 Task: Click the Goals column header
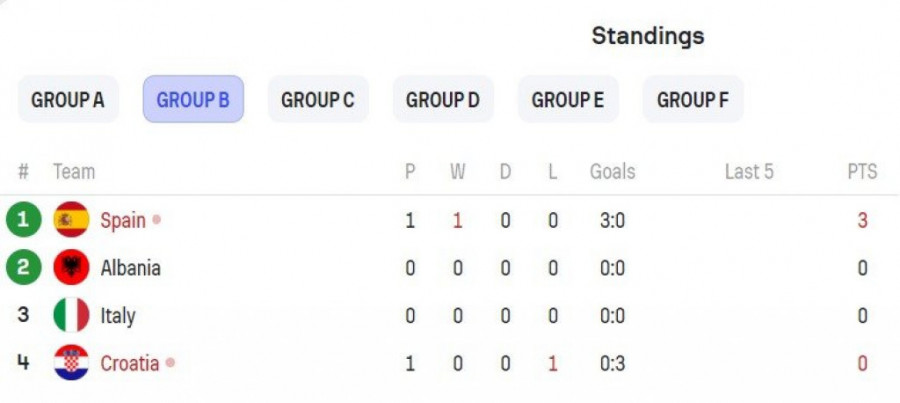coord(612,172)
